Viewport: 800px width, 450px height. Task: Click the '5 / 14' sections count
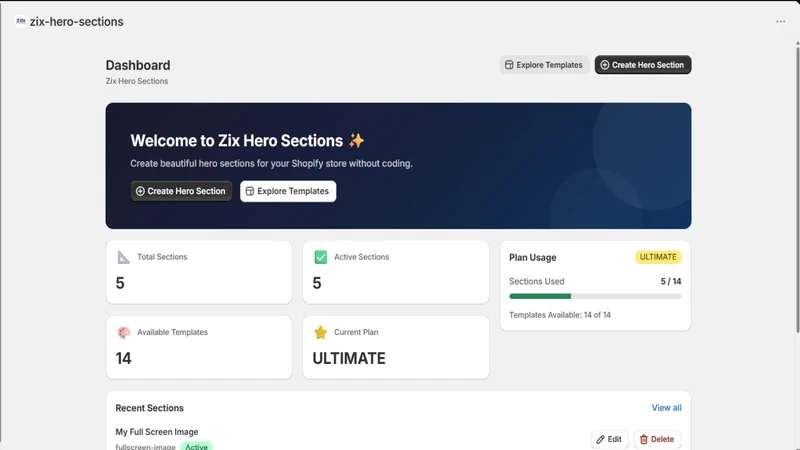tap(670, 281)
